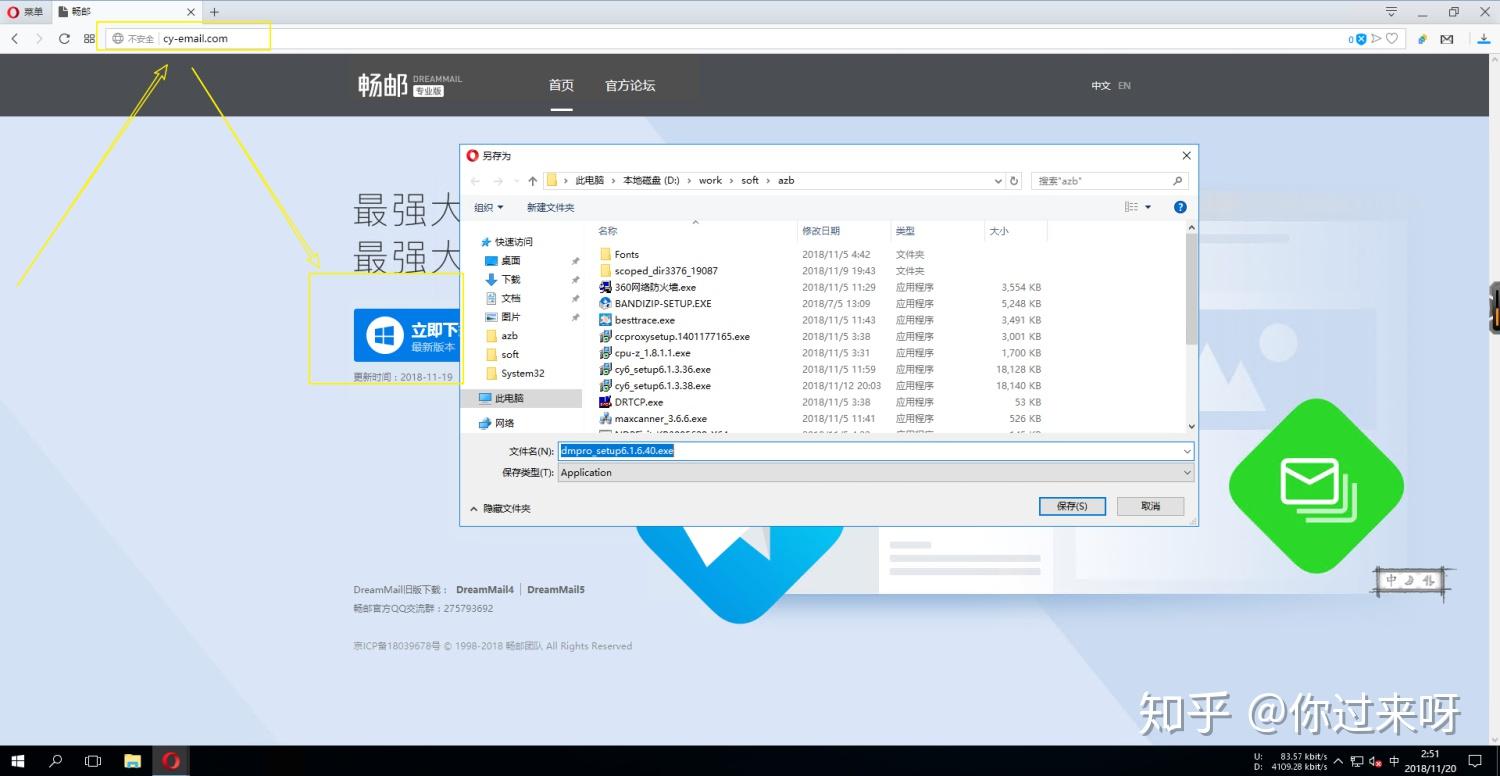Screen dimensions: 1500x776
Task: Open Task View from the taskbar
Action: [93, 761]
